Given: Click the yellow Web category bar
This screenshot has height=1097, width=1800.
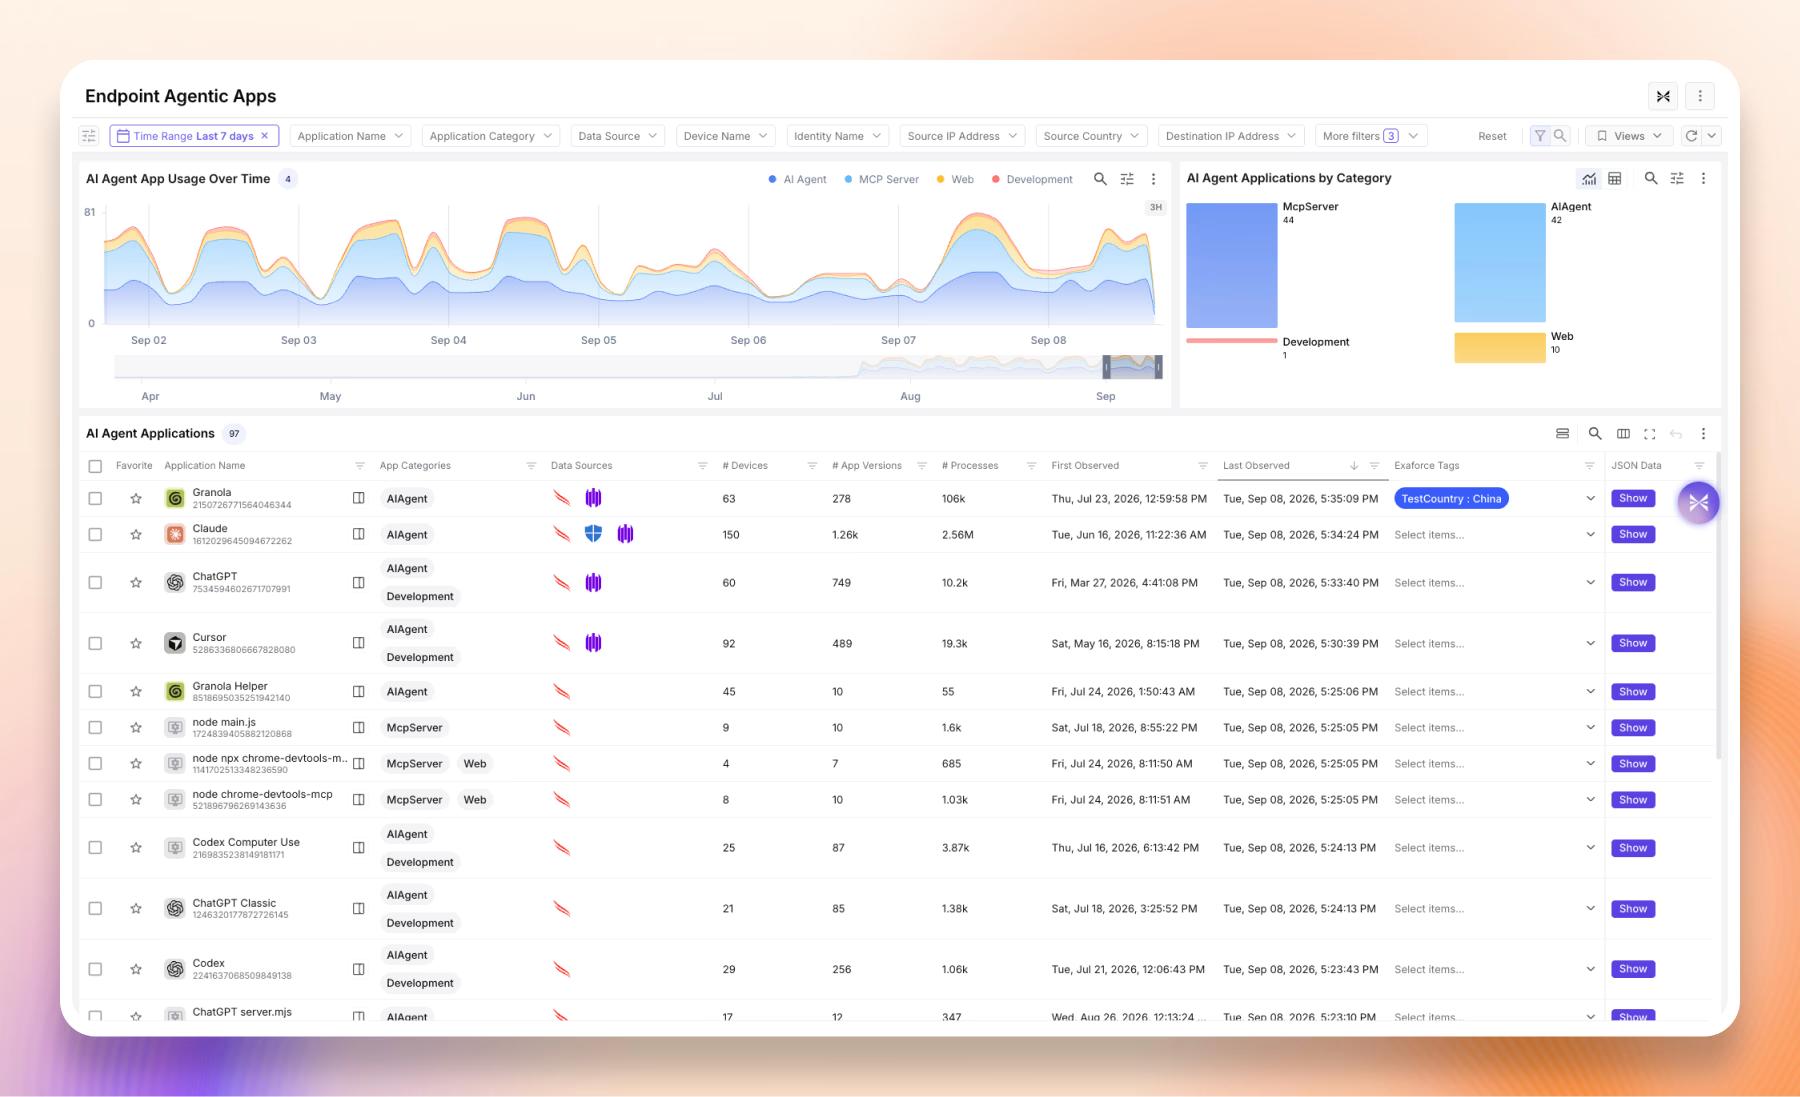Looking at the screenshot, I should [x=1499, y=347].
